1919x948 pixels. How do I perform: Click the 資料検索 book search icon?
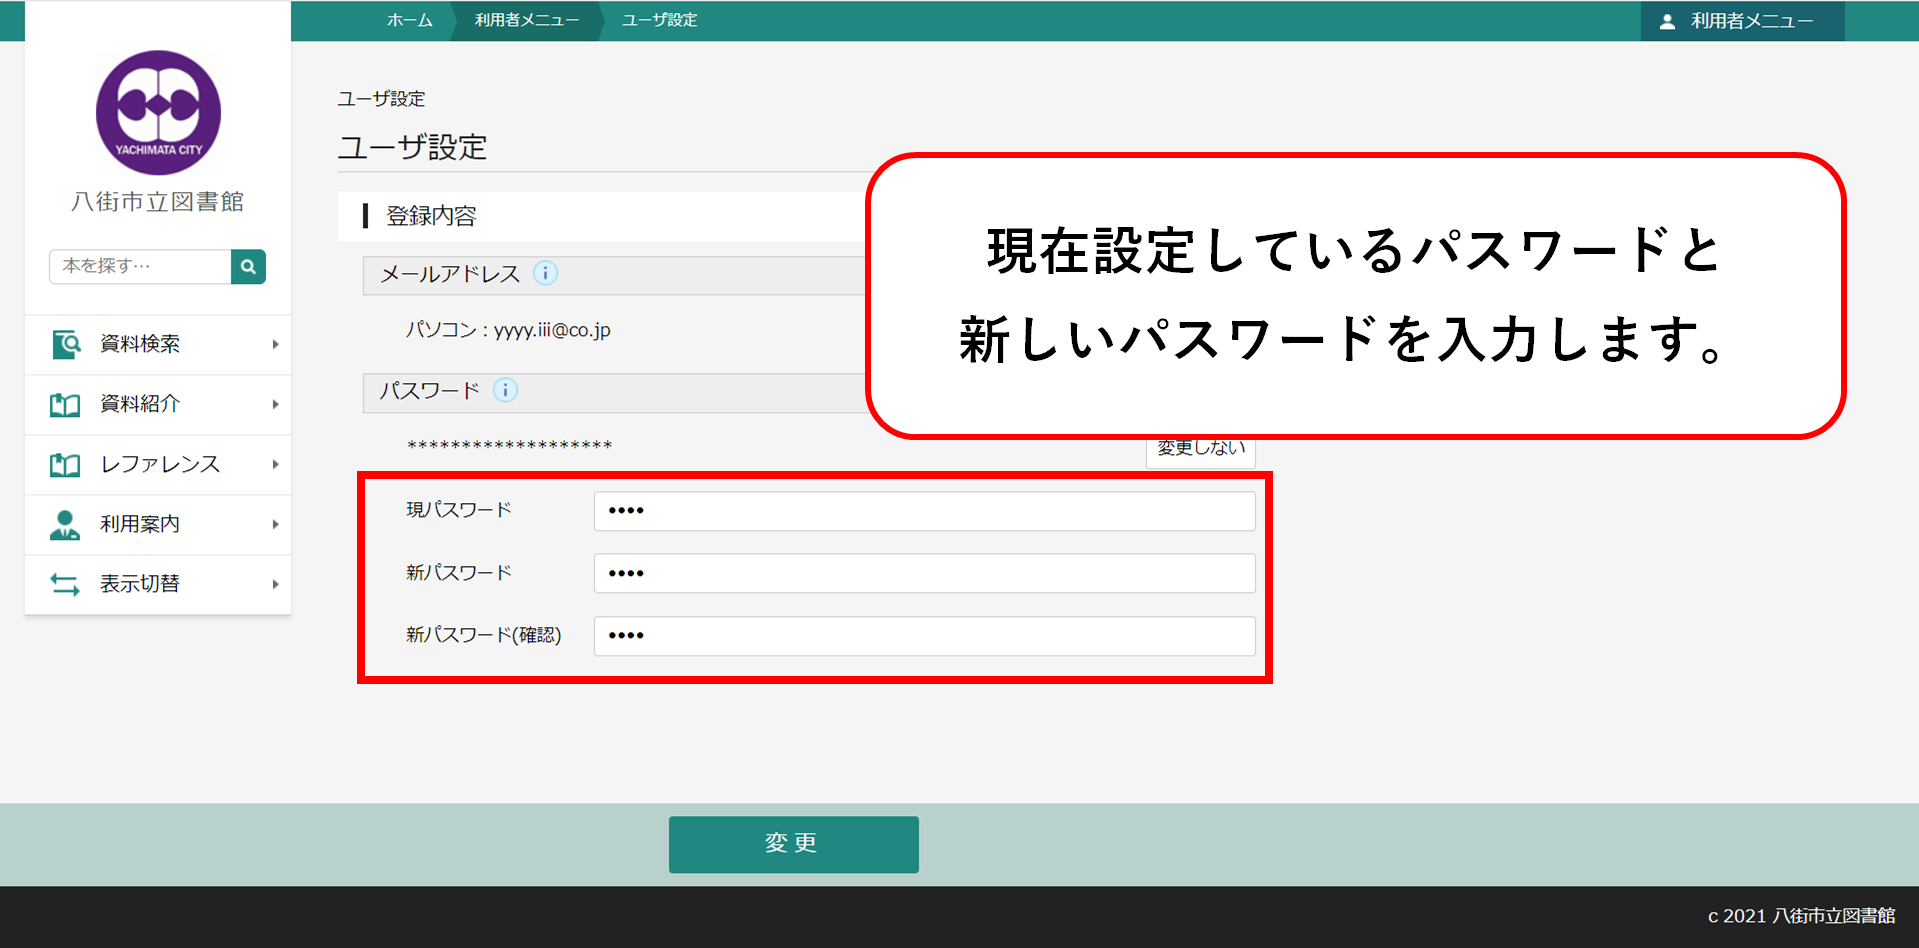(65, 344)
